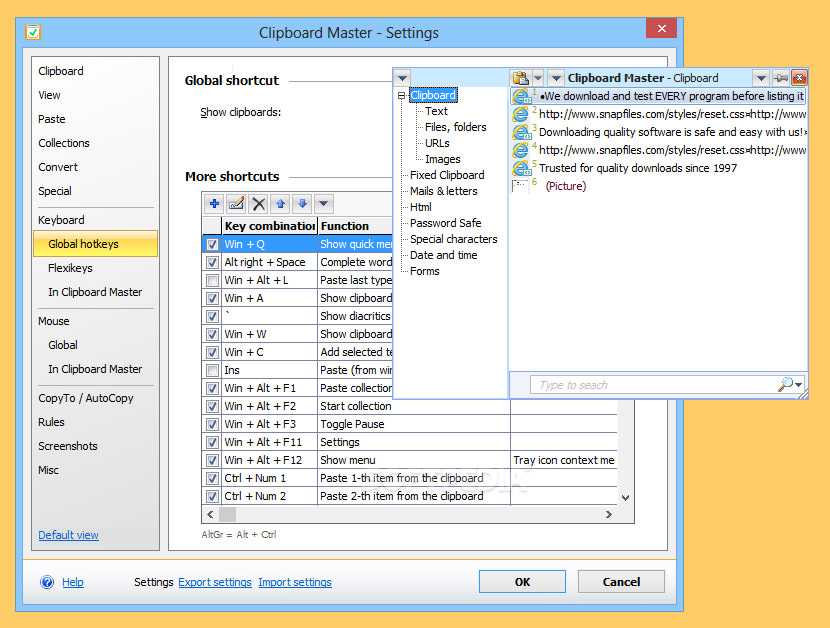The height and width of the screenshot is (628, 830).
Task: Click the magnifier icon in search box
Action: [786, 385]
